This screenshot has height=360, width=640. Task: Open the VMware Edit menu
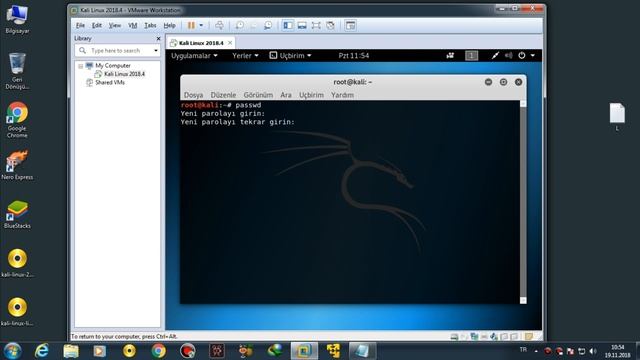(97, 25)
